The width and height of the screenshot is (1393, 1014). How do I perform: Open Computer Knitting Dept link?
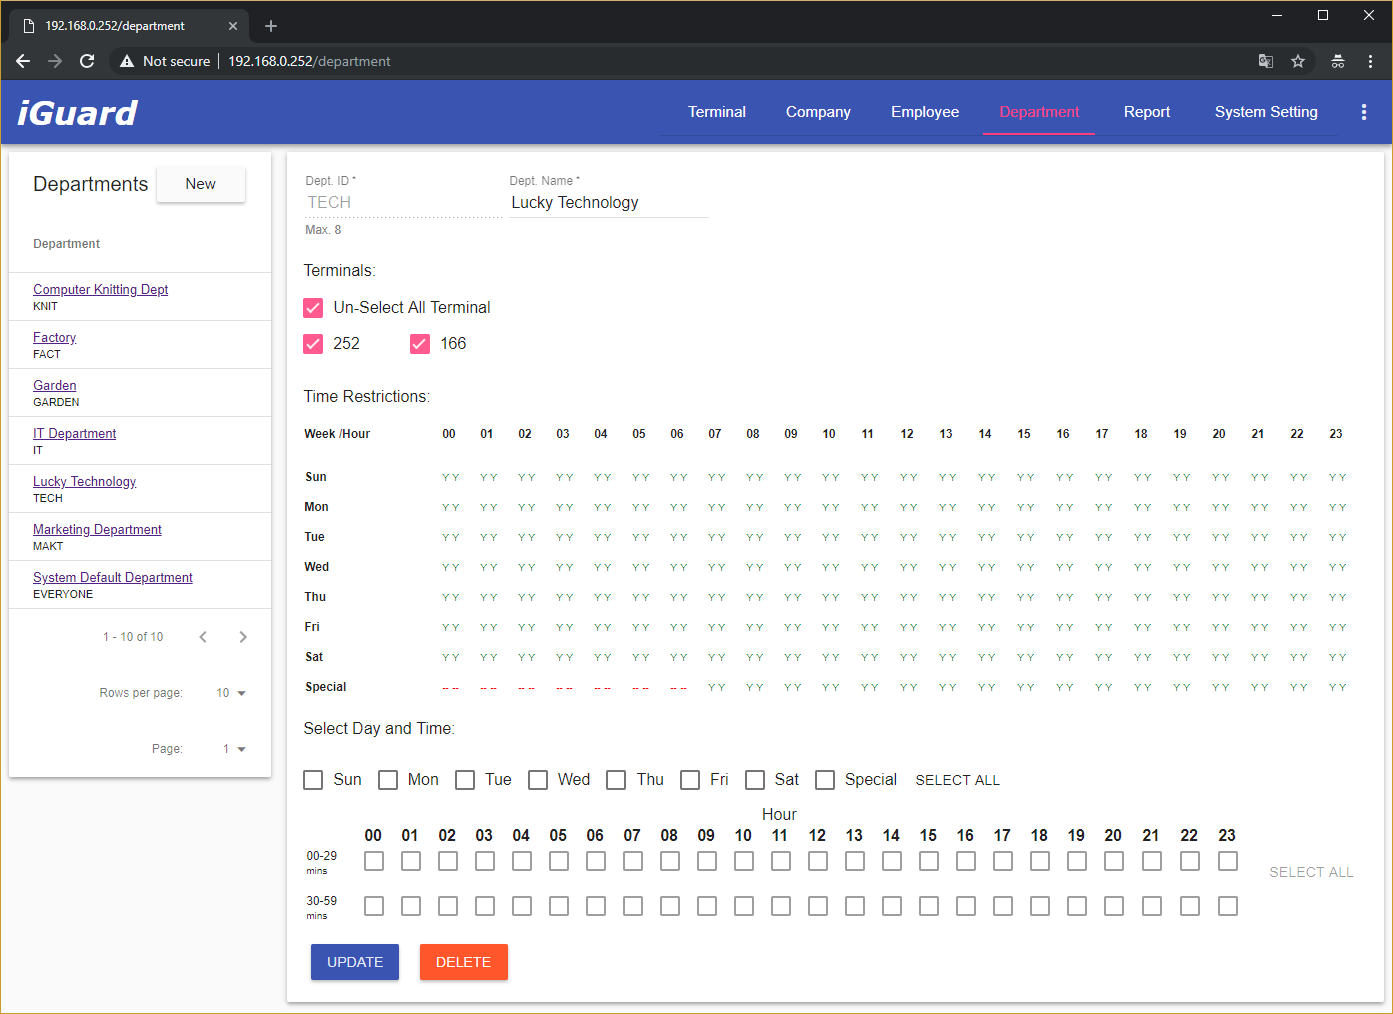coord(100,289)
